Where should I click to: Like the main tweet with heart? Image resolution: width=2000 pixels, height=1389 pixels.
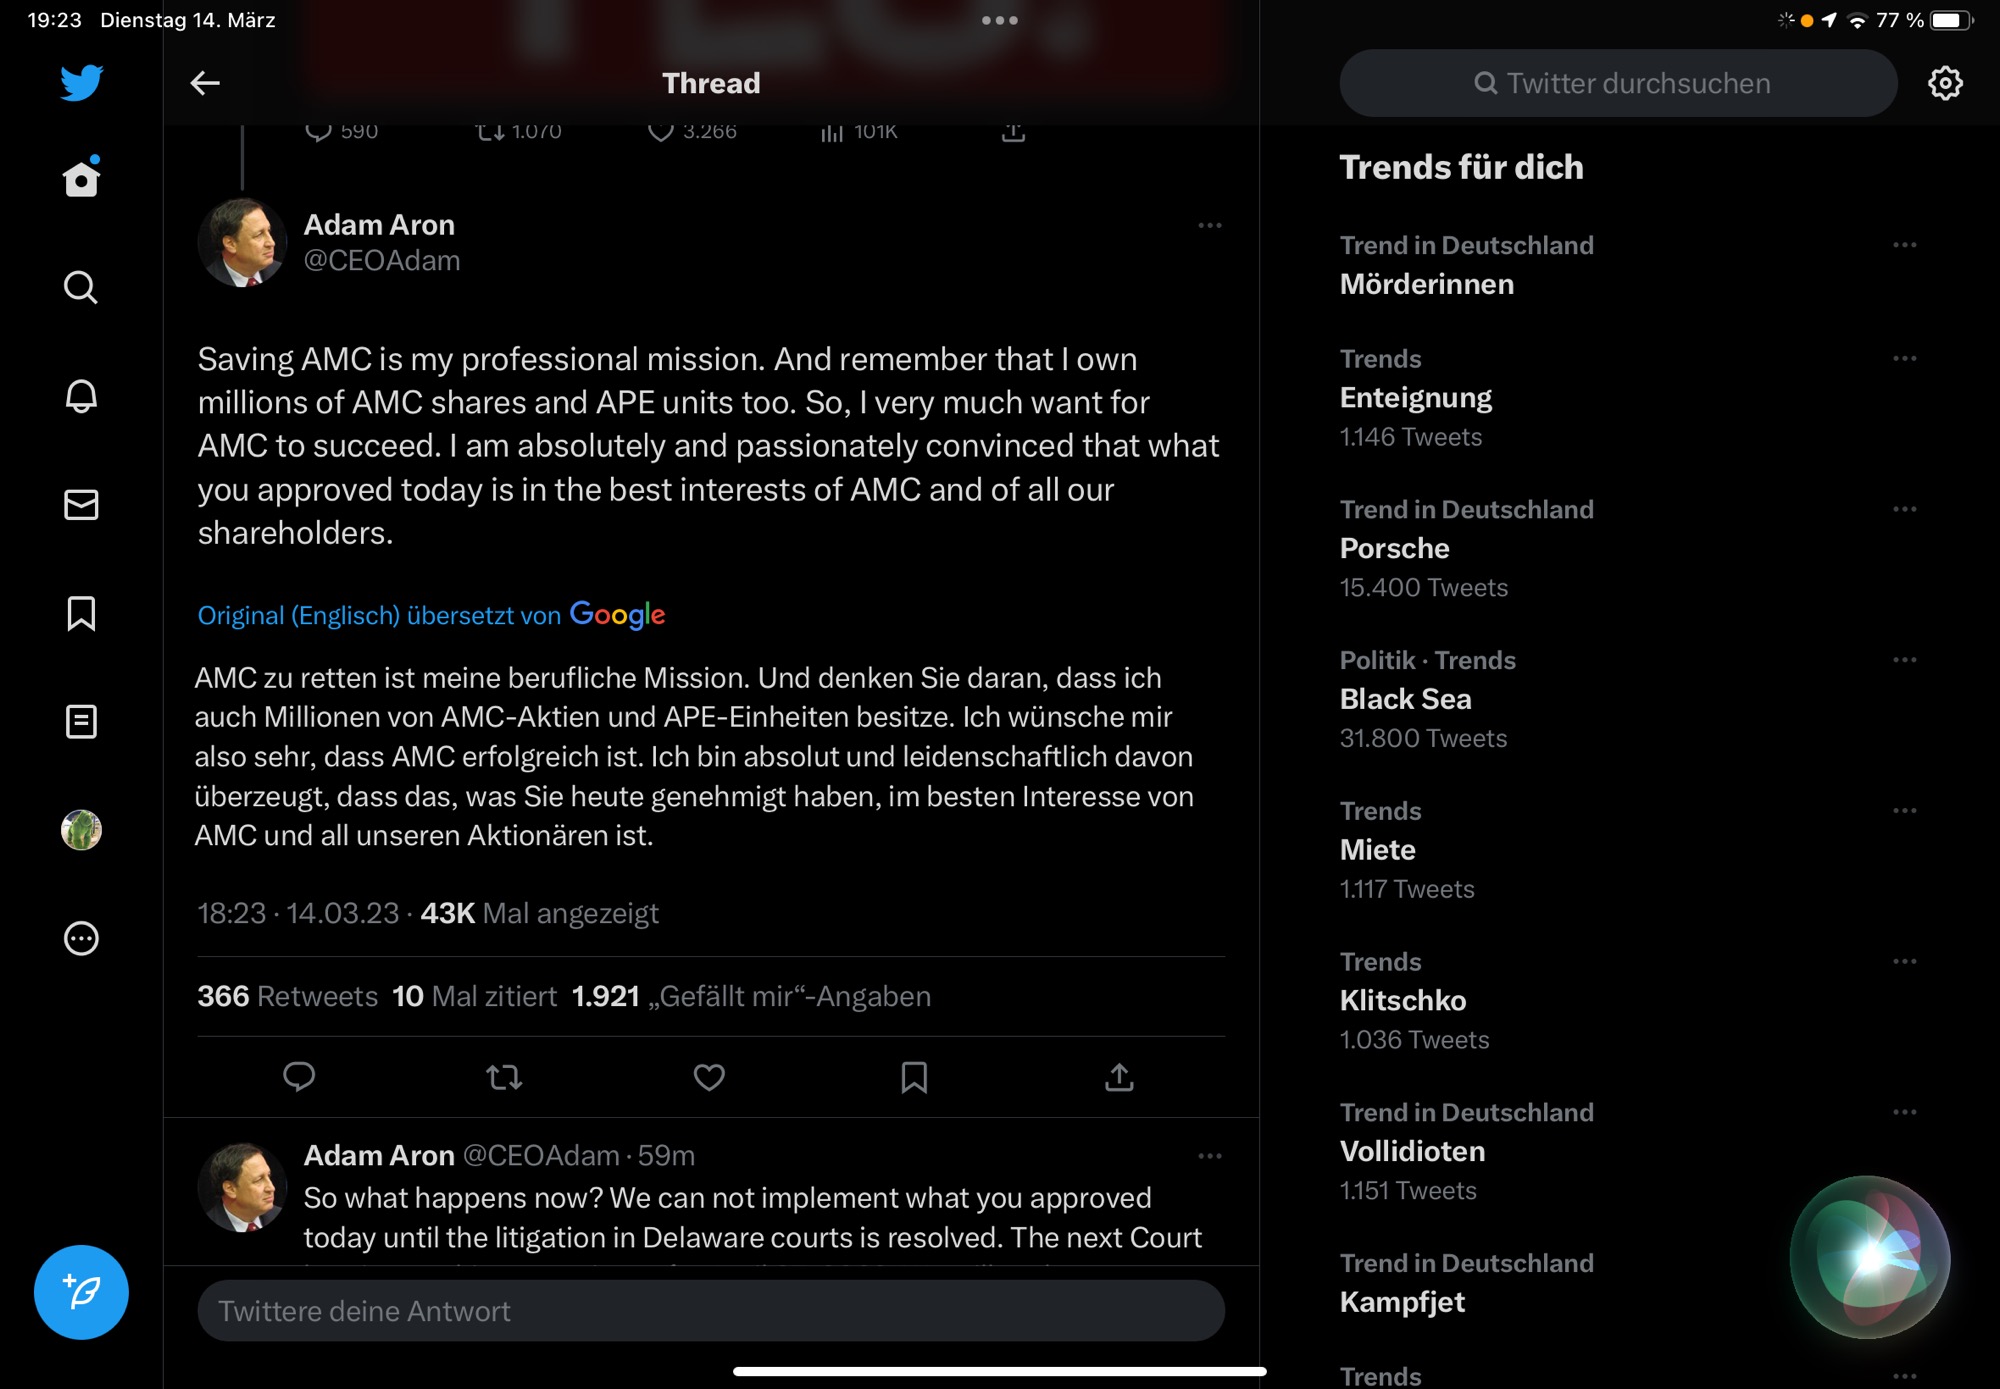[x=709, y=1077]
